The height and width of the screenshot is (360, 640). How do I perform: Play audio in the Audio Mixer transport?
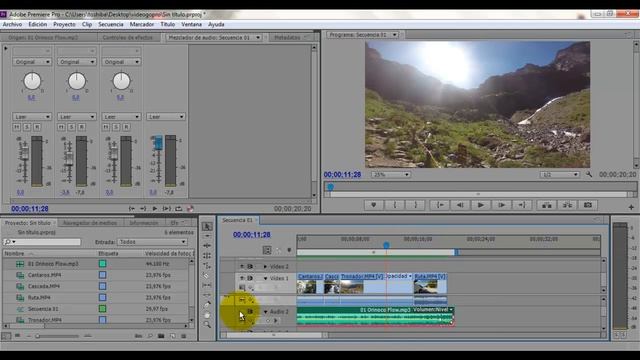click(155, 209)
